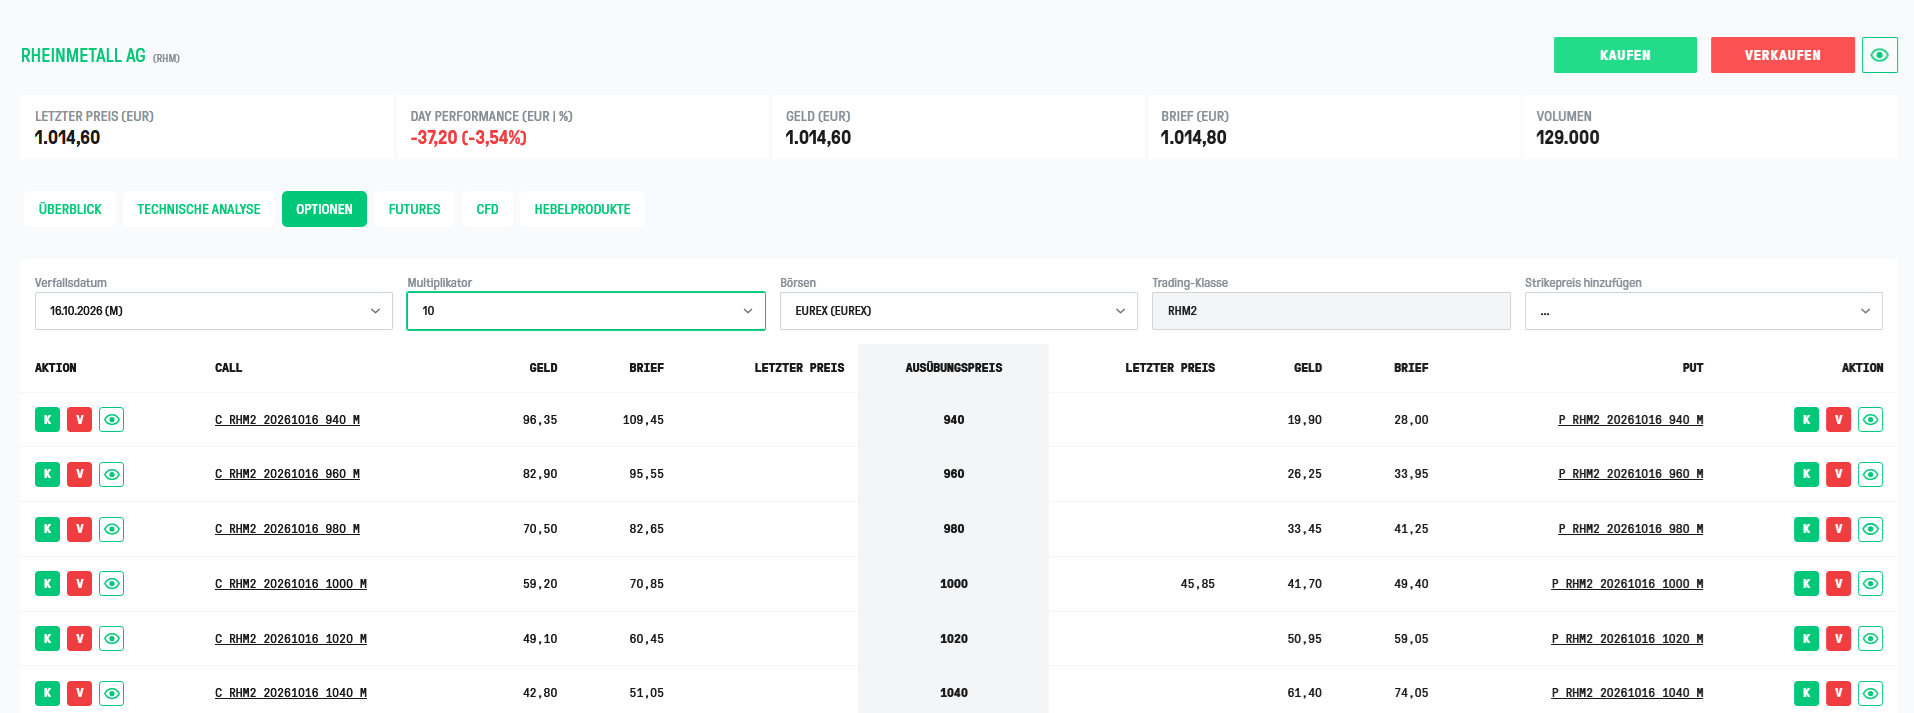1914x713 pixels.
Task: Click day performance value -37,20 (-3,54%)
Action: tap(468, 138)
